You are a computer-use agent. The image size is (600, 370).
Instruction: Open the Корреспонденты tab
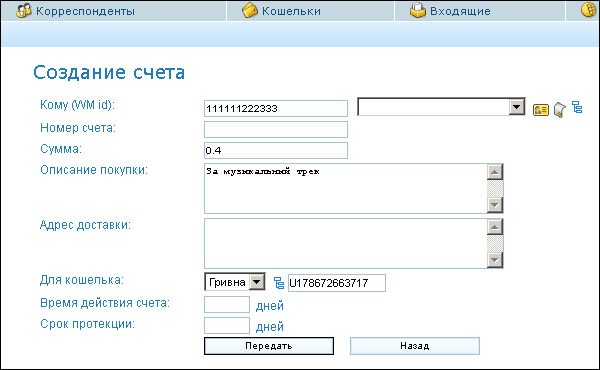click(114, 11)
